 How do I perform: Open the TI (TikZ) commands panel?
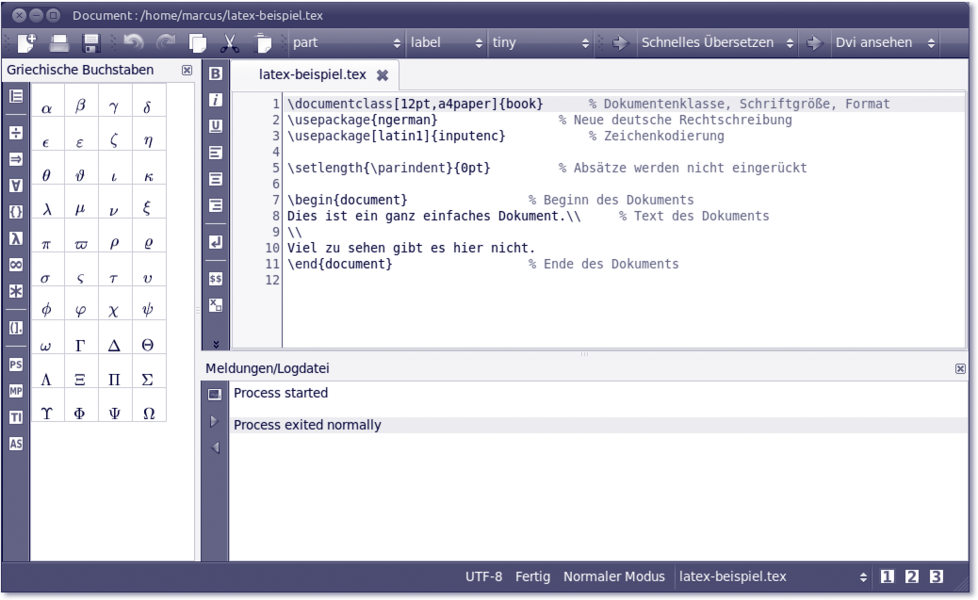click(16, 417)
